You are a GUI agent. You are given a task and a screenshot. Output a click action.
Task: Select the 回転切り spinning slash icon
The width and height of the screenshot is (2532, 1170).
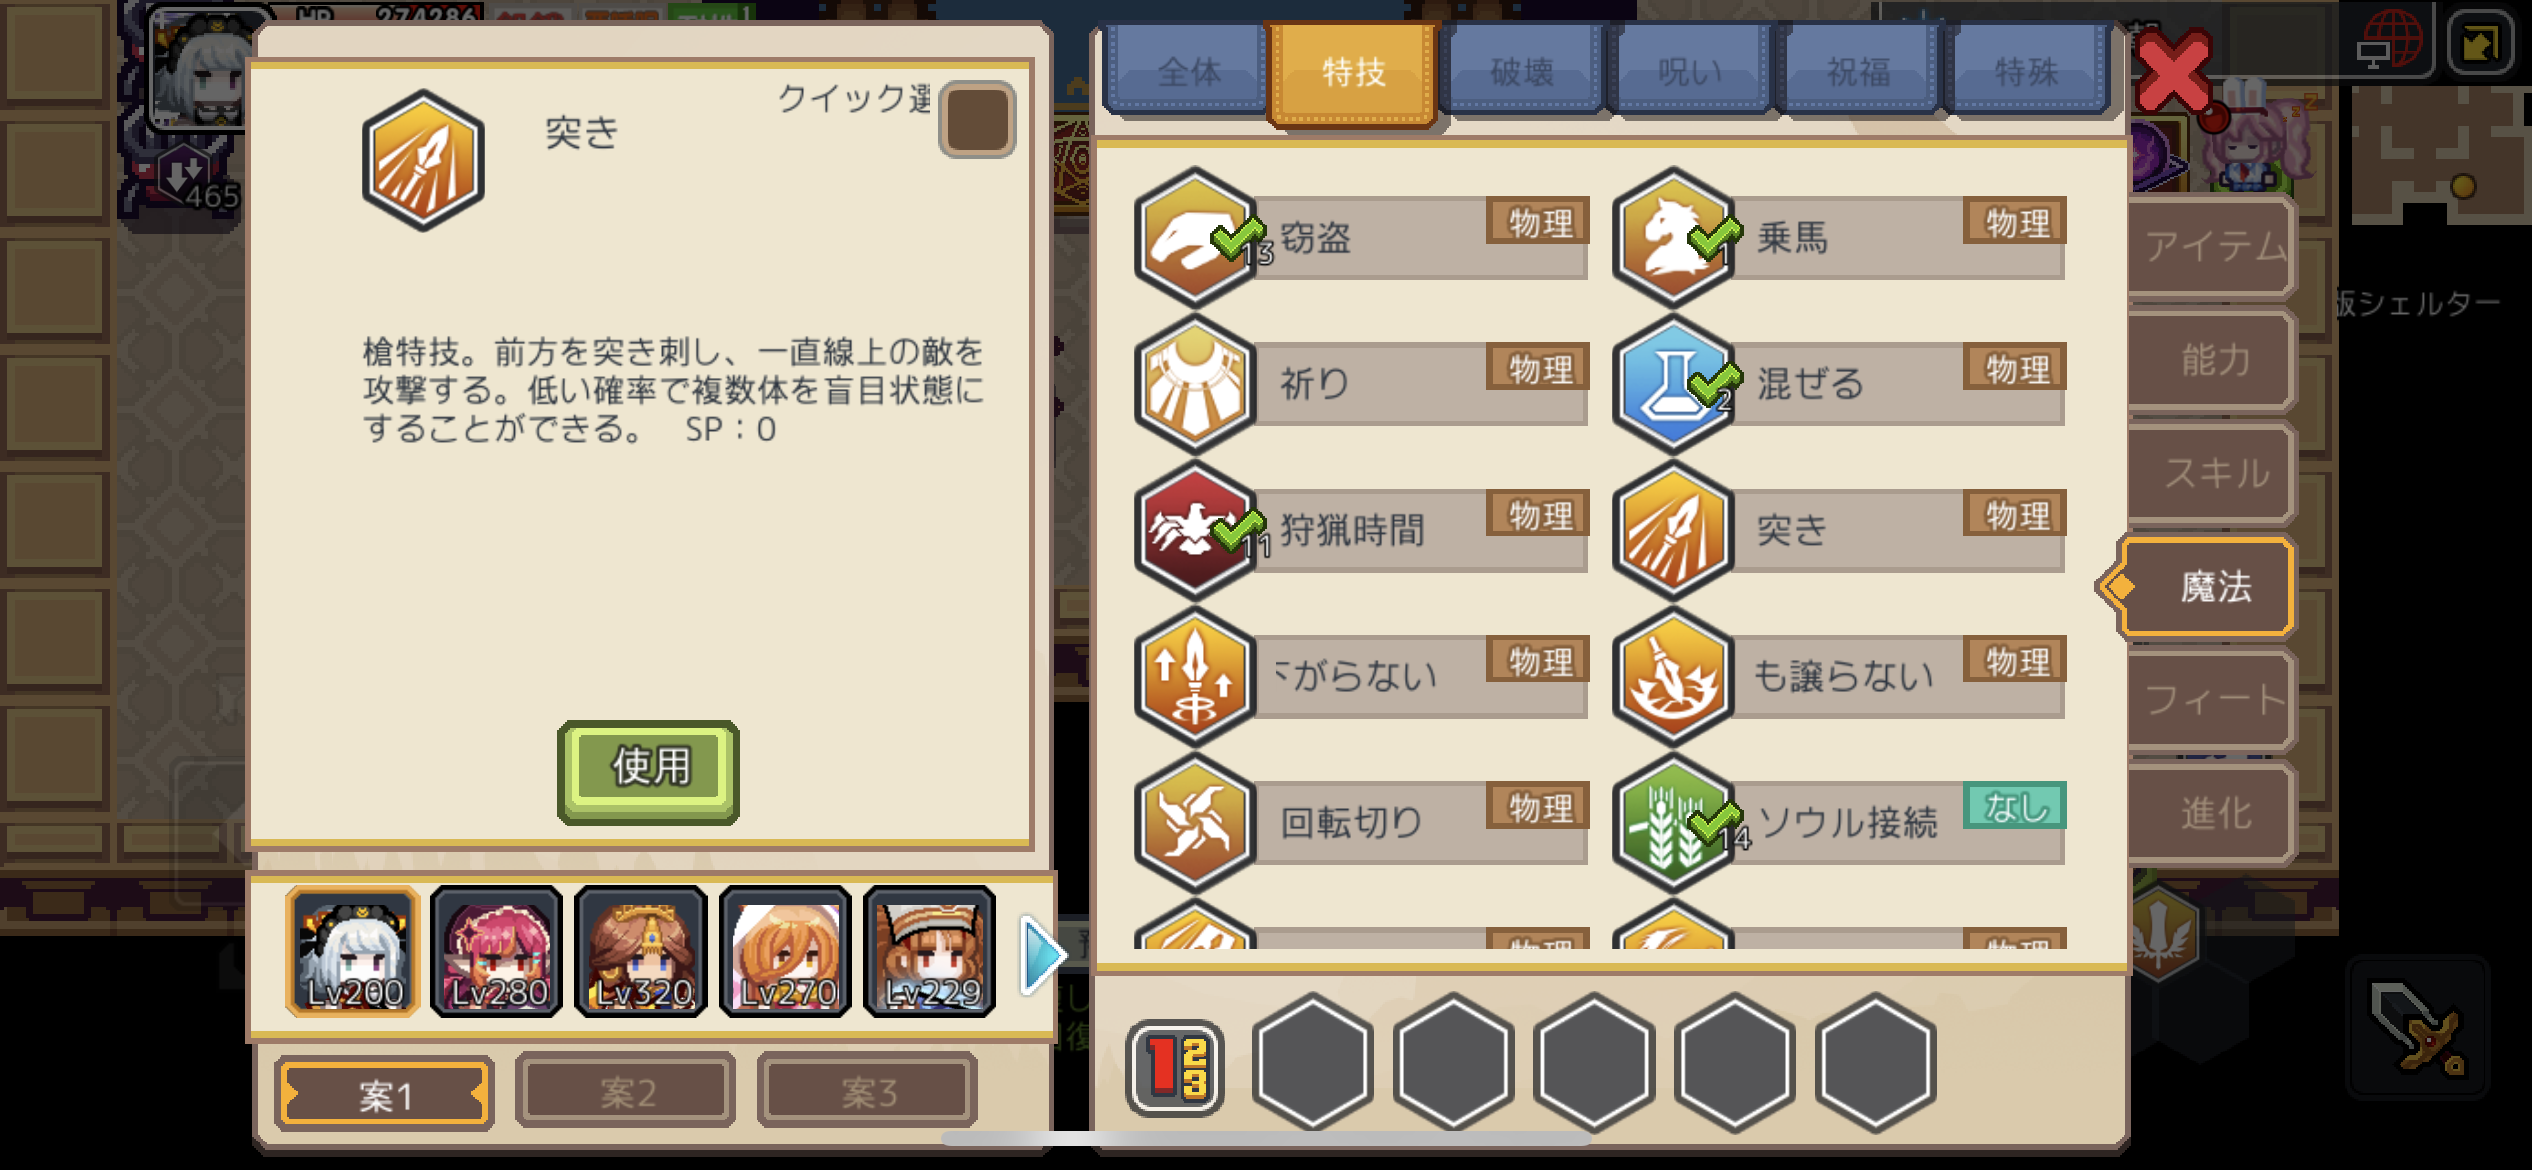(1195, 822)
